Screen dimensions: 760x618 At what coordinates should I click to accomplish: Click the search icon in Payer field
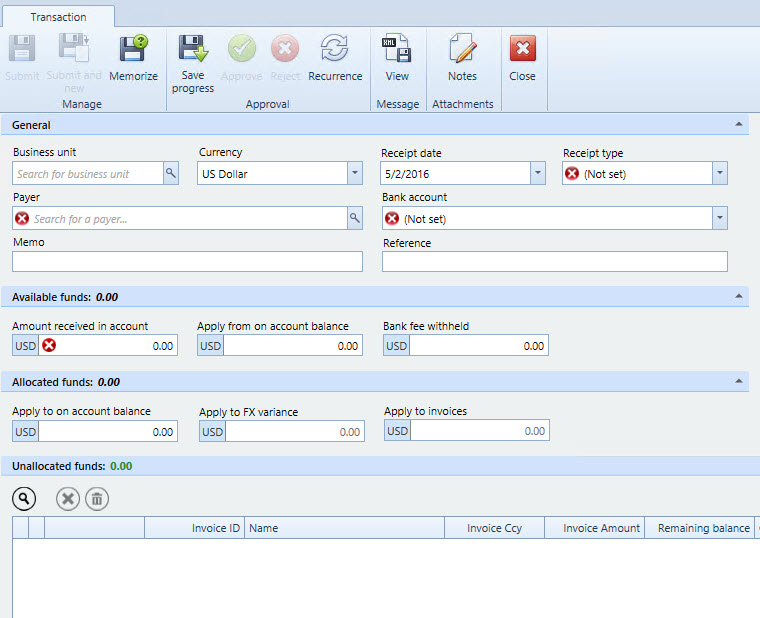pos(354,218)
